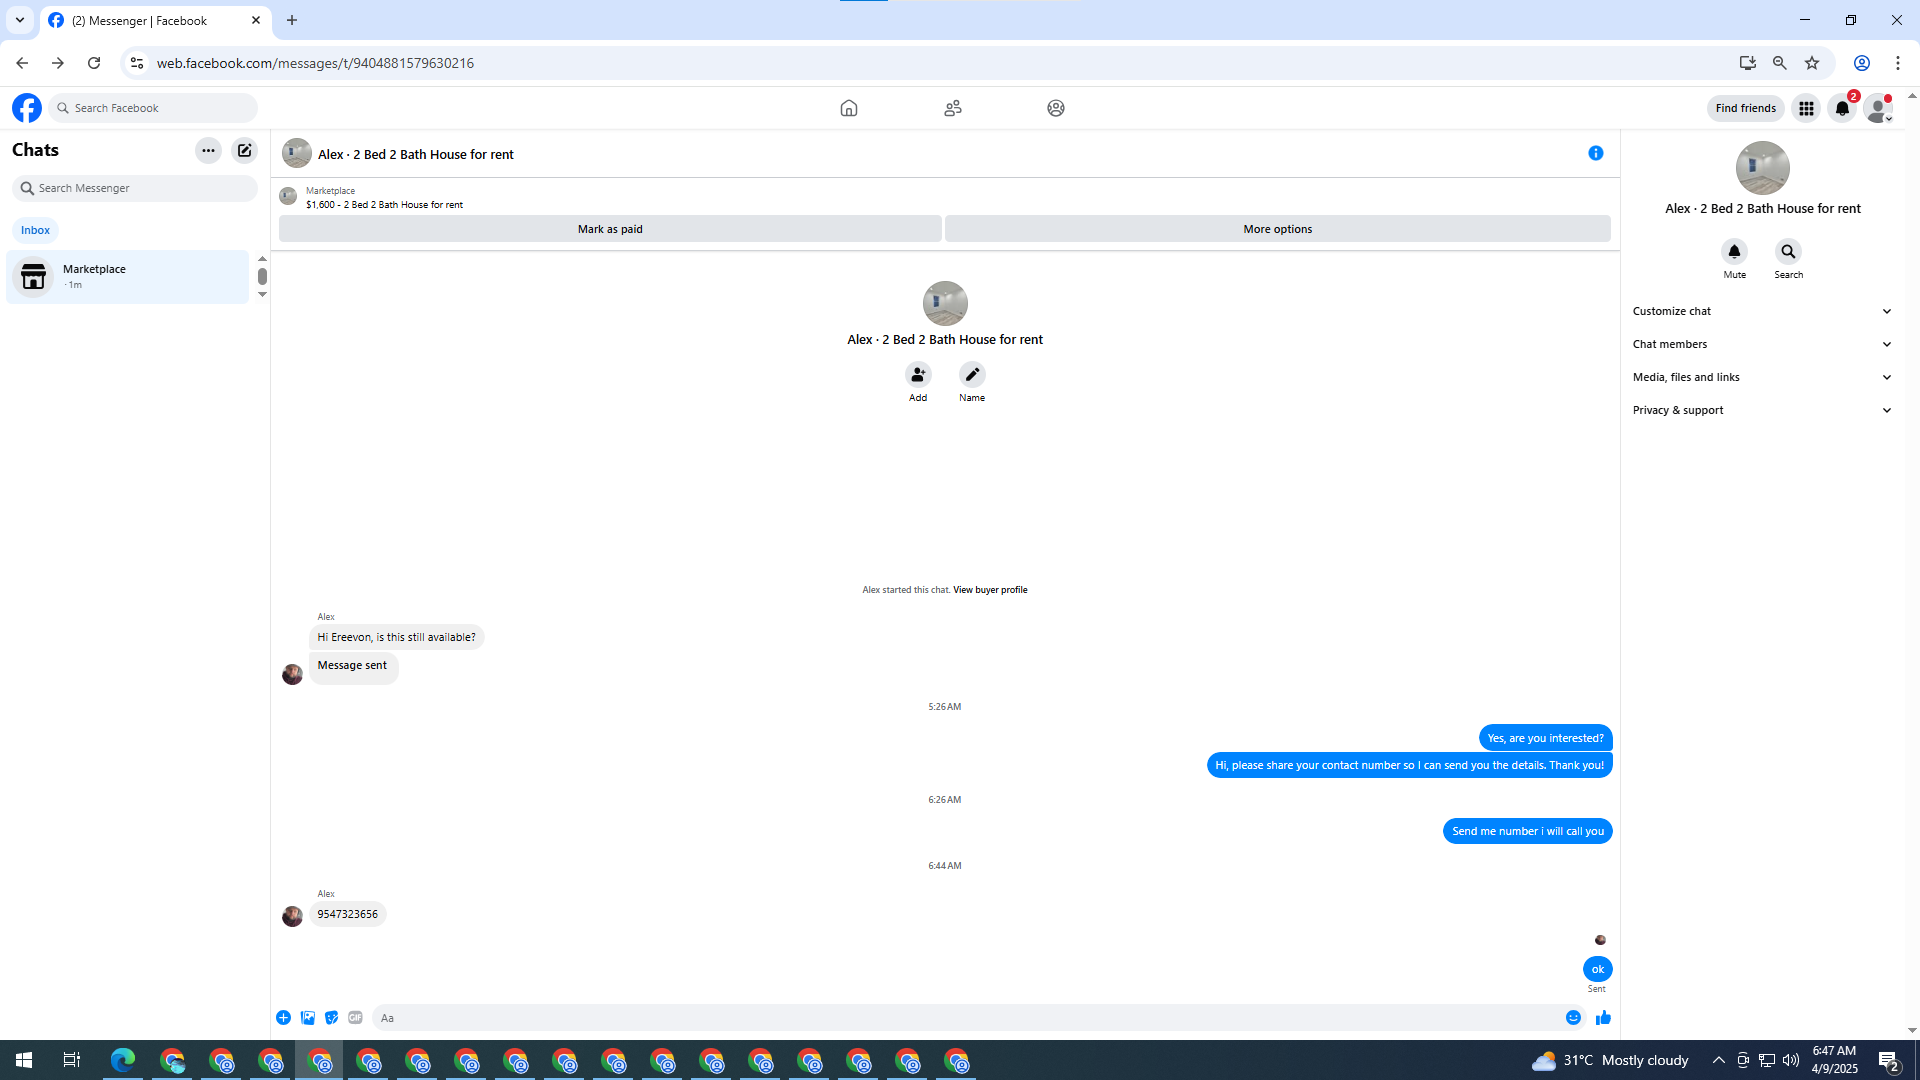Expand Chat members section
This screenshot has width=1920, height=1080.
coord(1763,345)
